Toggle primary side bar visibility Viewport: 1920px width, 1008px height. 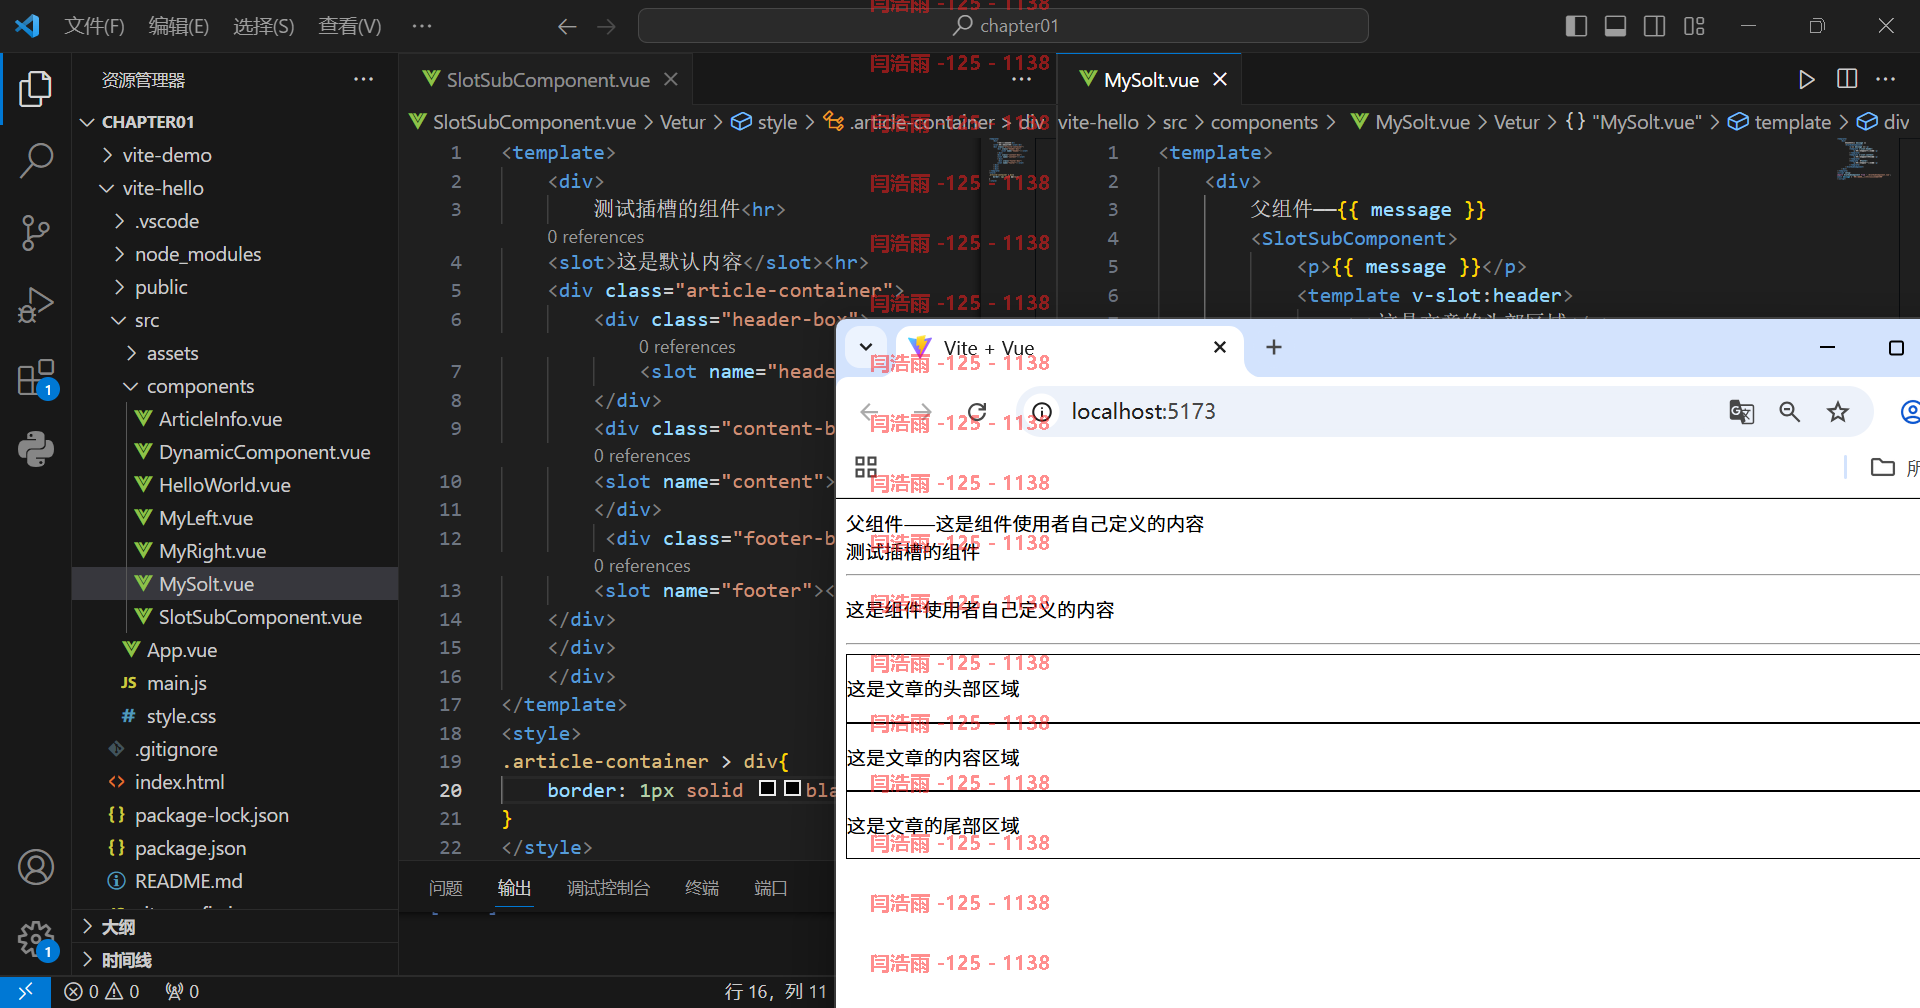coord(1576,26)
